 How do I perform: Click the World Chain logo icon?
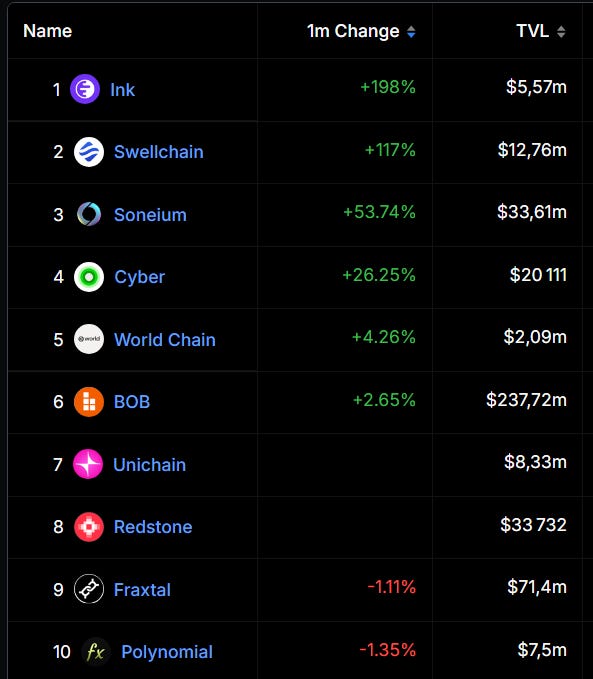click(x=89, y=339)
